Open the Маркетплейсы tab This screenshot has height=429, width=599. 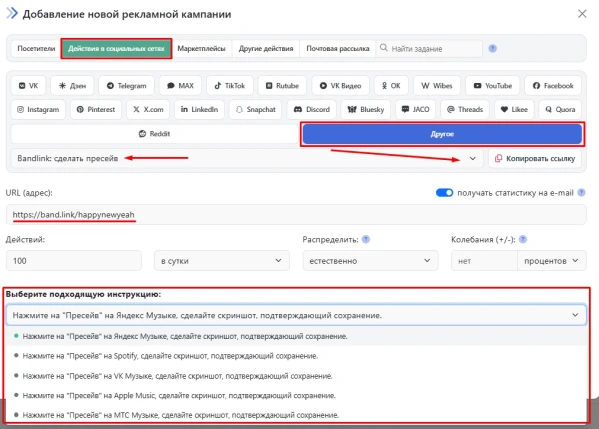201,49
